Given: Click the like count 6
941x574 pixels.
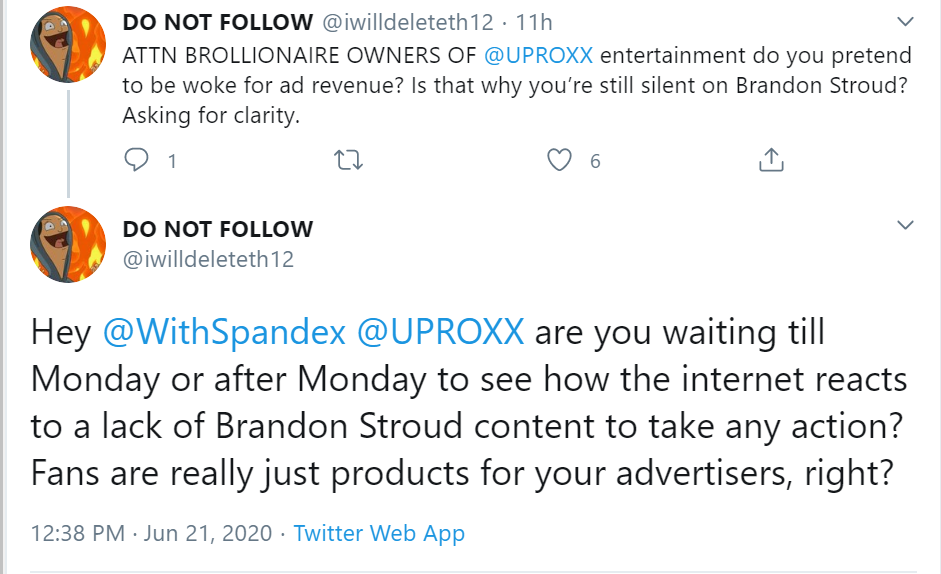Looking at the screenshot, I should pyautogui.click(x=595, y=161).
